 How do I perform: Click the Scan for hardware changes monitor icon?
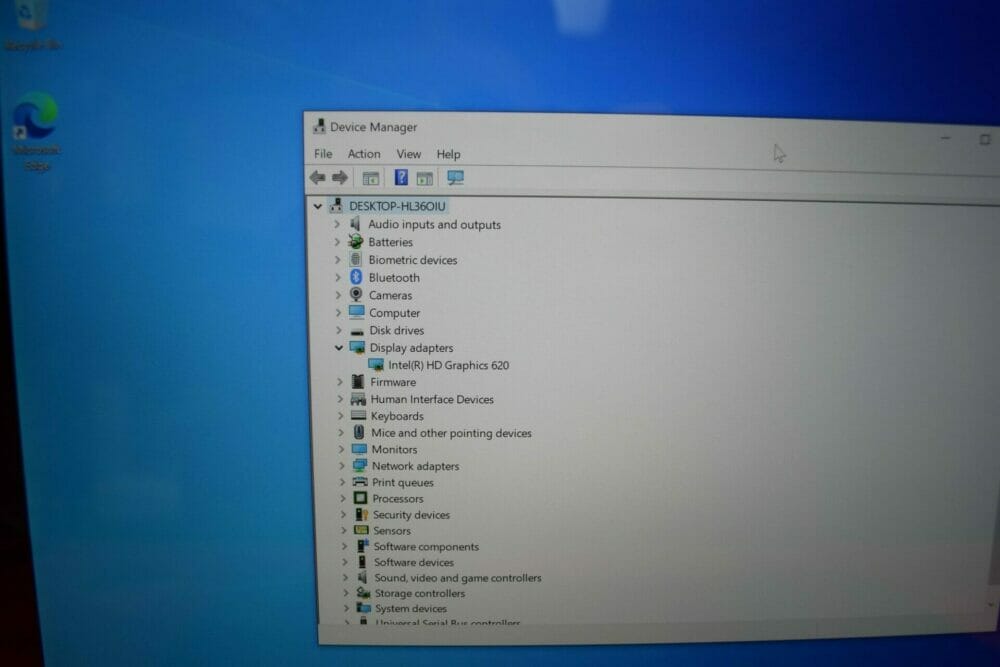point(455,178)
